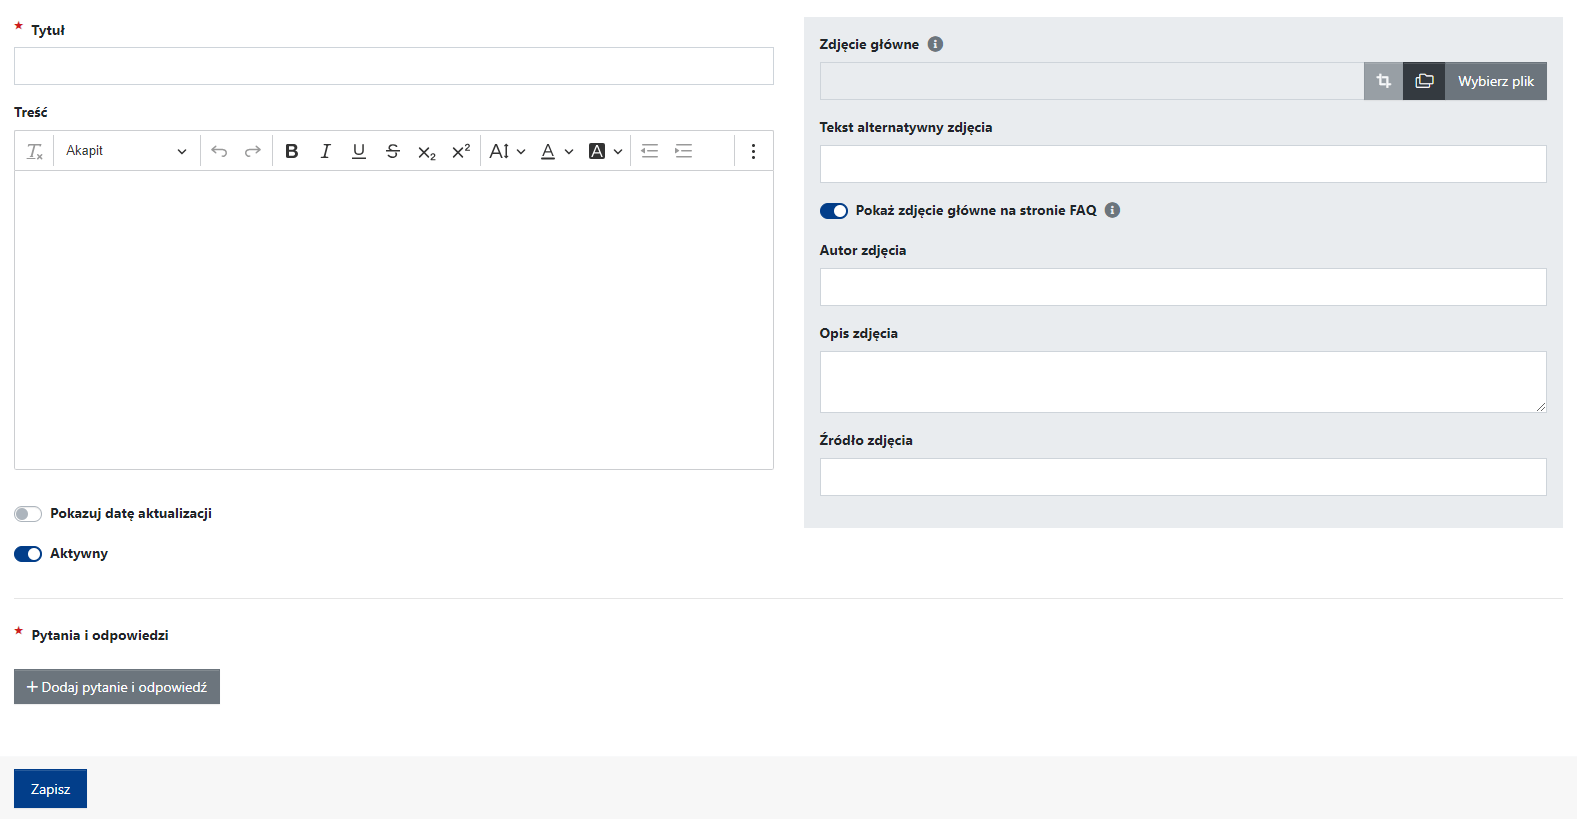Show more editor toolbar items

click(753, 151)
